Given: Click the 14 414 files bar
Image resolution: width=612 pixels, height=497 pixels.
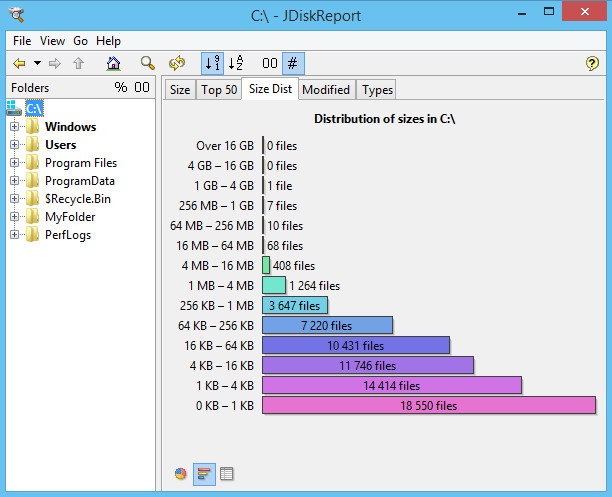Looking at the screenshot, I should pyautogui.click(x=392, y=385).
